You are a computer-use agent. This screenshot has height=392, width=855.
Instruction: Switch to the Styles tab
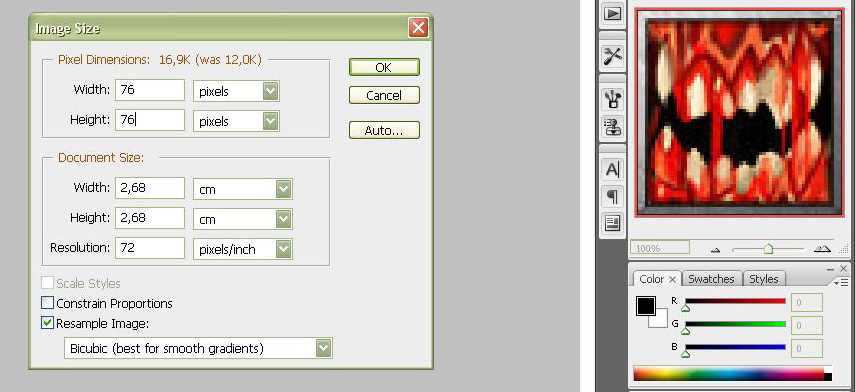763,279
